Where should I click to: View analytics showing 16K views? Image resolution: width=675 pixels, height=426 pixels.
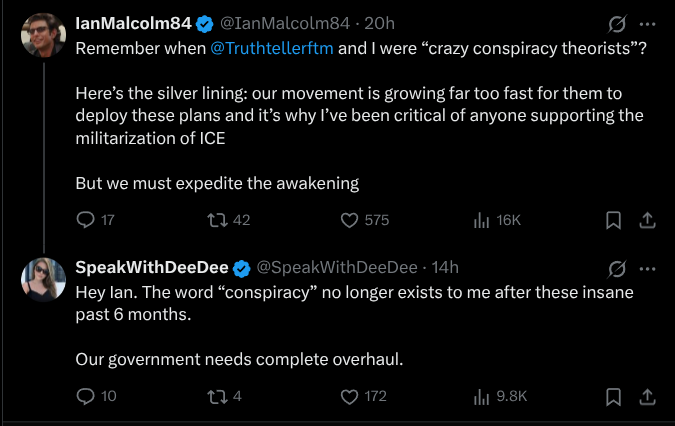coord(480,220)
